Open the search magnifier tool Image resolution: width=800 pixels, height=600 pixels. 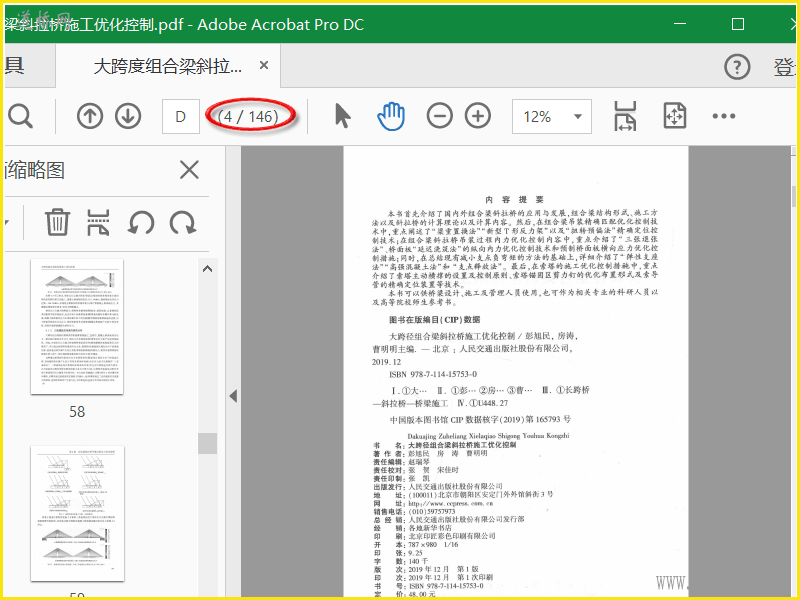[20, 117]
